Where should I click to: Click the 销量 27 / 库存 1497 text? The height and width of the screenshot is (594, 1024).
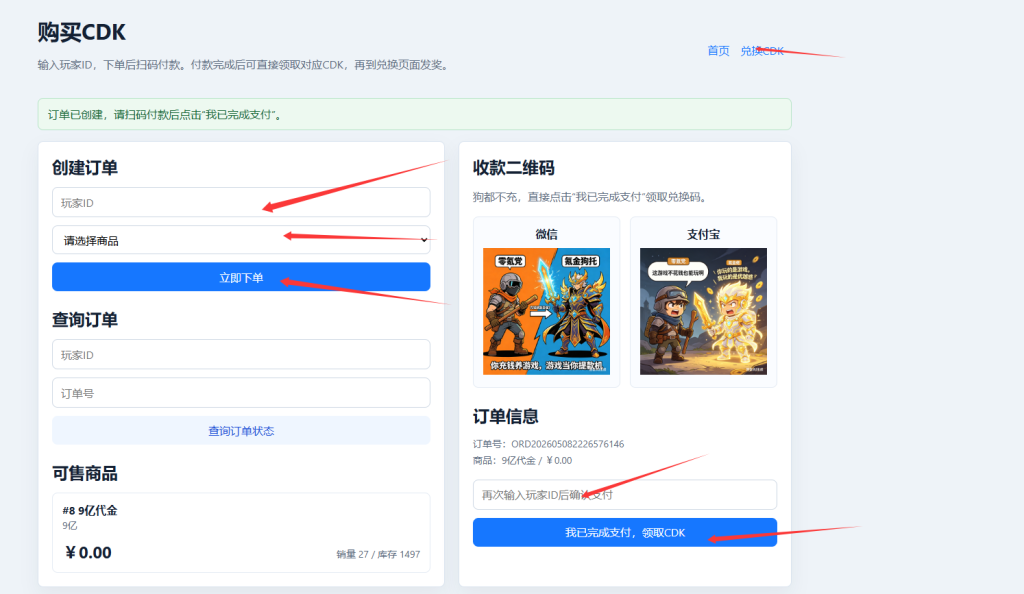click(378, 554)
